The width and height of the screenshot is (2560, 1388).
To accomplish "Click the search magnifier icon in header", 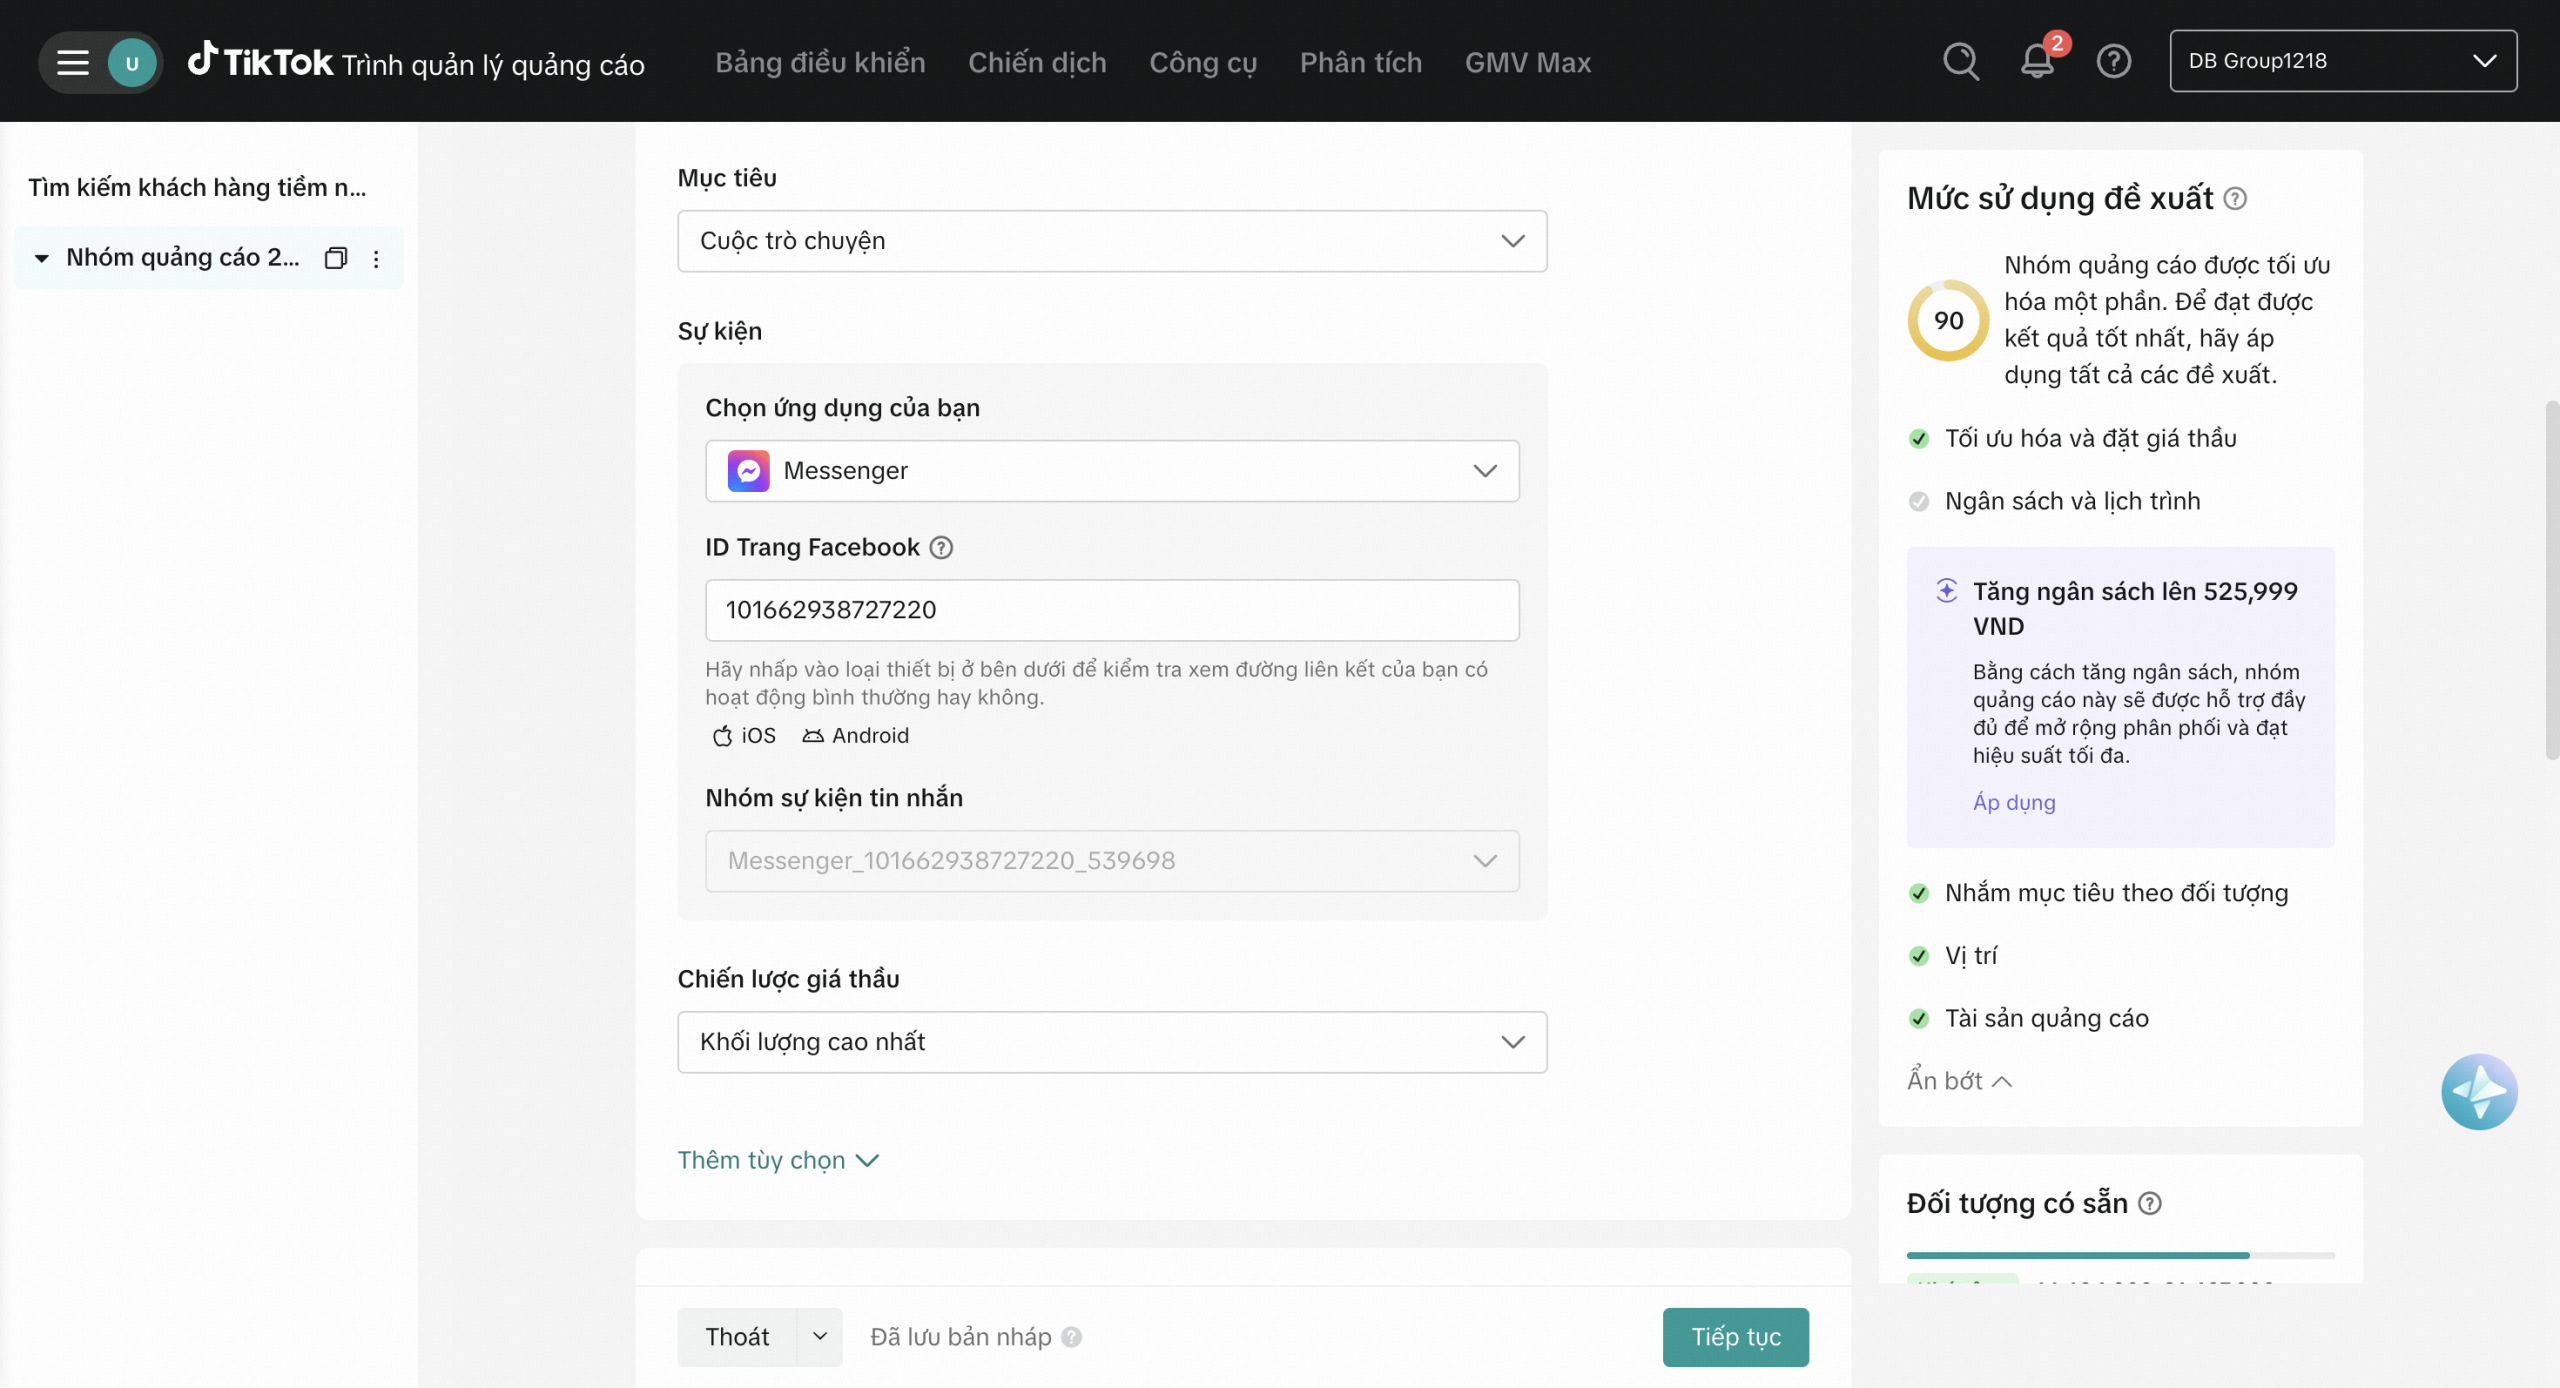I will (1960, 62).
